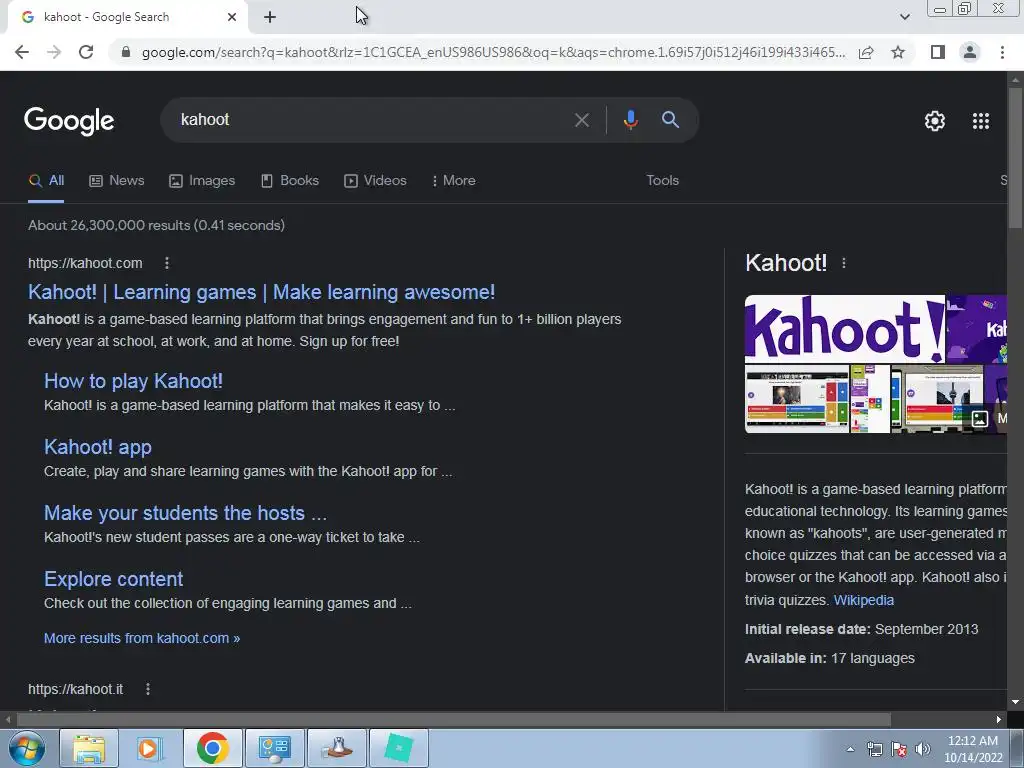Open Kahoot! app sitelink
Viewport: 1024px width, 768px height.
[98, 447]
